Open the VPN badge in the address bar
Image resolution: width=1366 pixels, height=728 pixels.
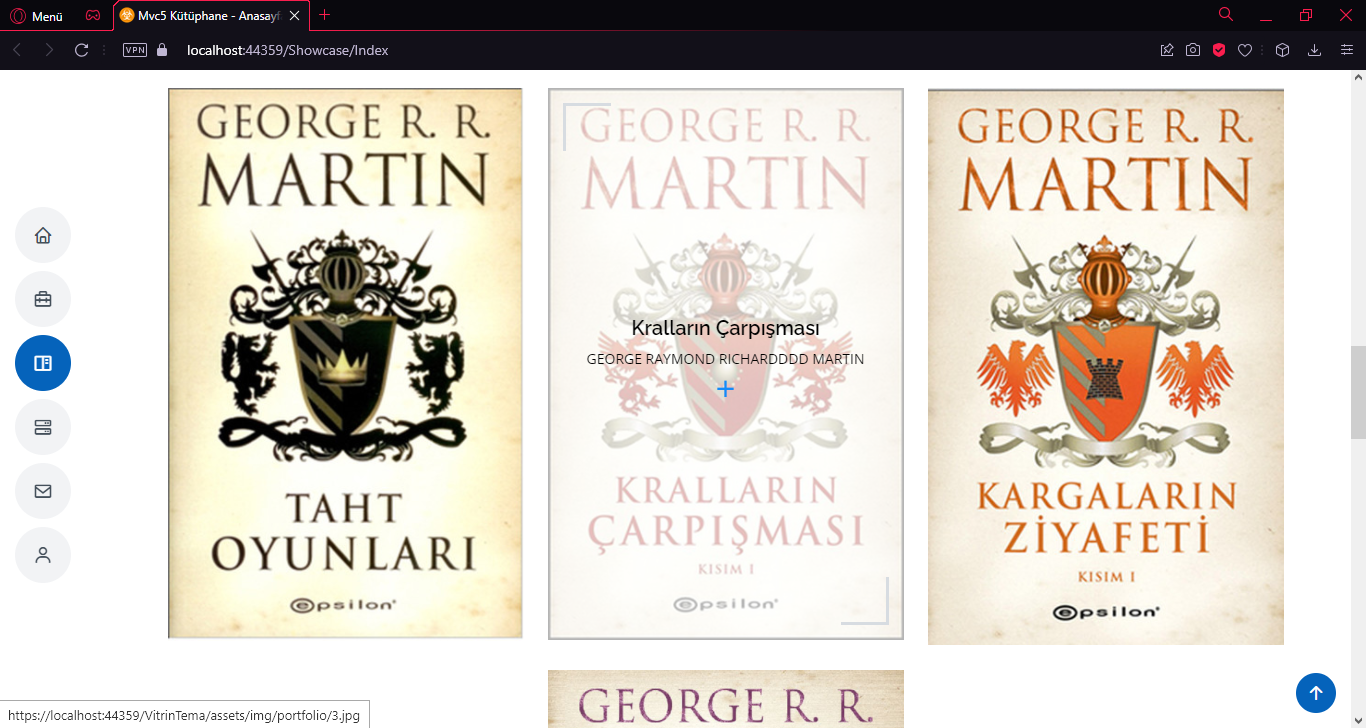pyautogui.click(x=135, y=50)
